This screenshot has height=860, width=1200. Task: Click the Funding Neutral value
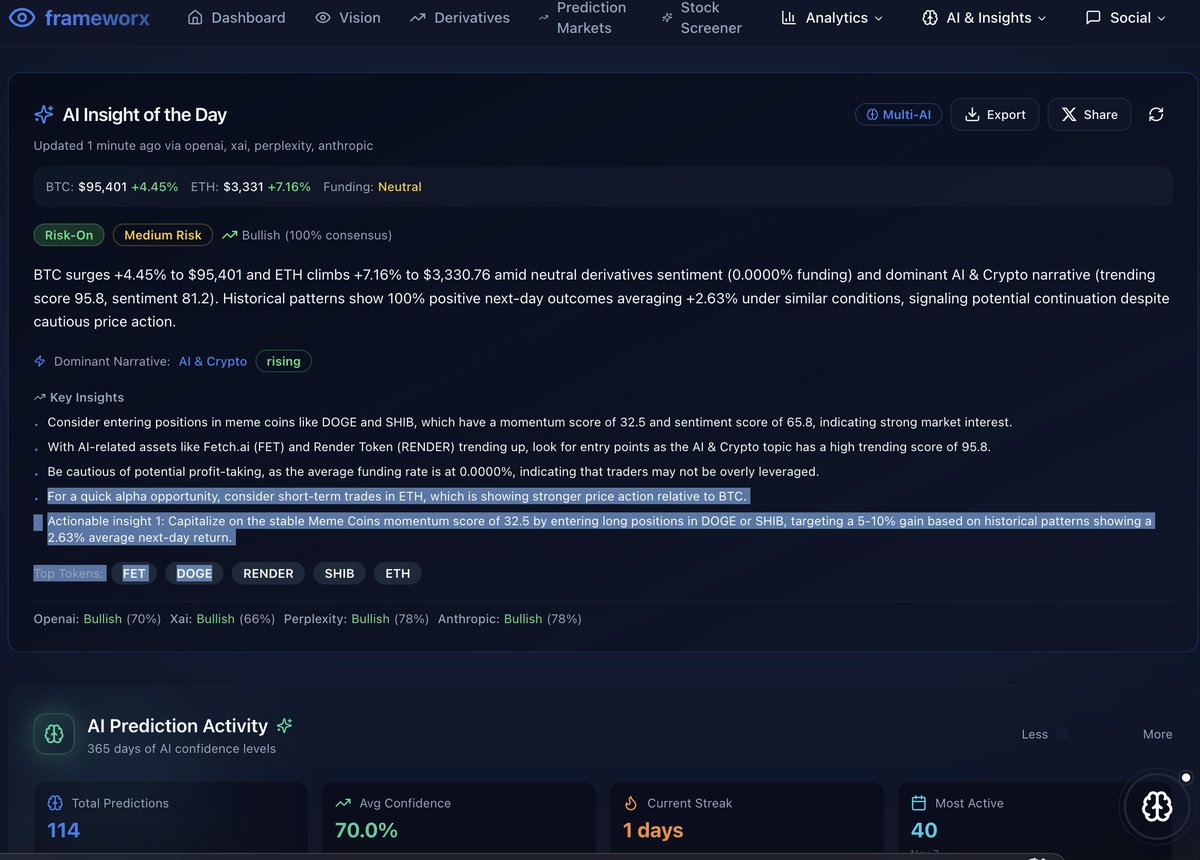tap(400, 187)
